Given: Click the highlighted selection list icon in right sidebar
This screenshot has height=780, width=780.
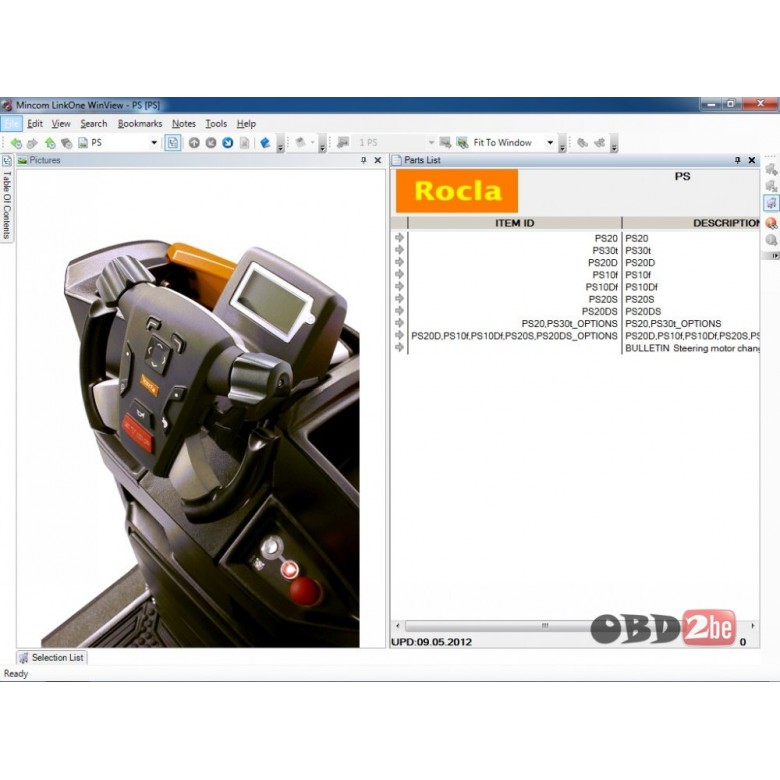Looking at the screenshot, I should [x=771, y=203].
